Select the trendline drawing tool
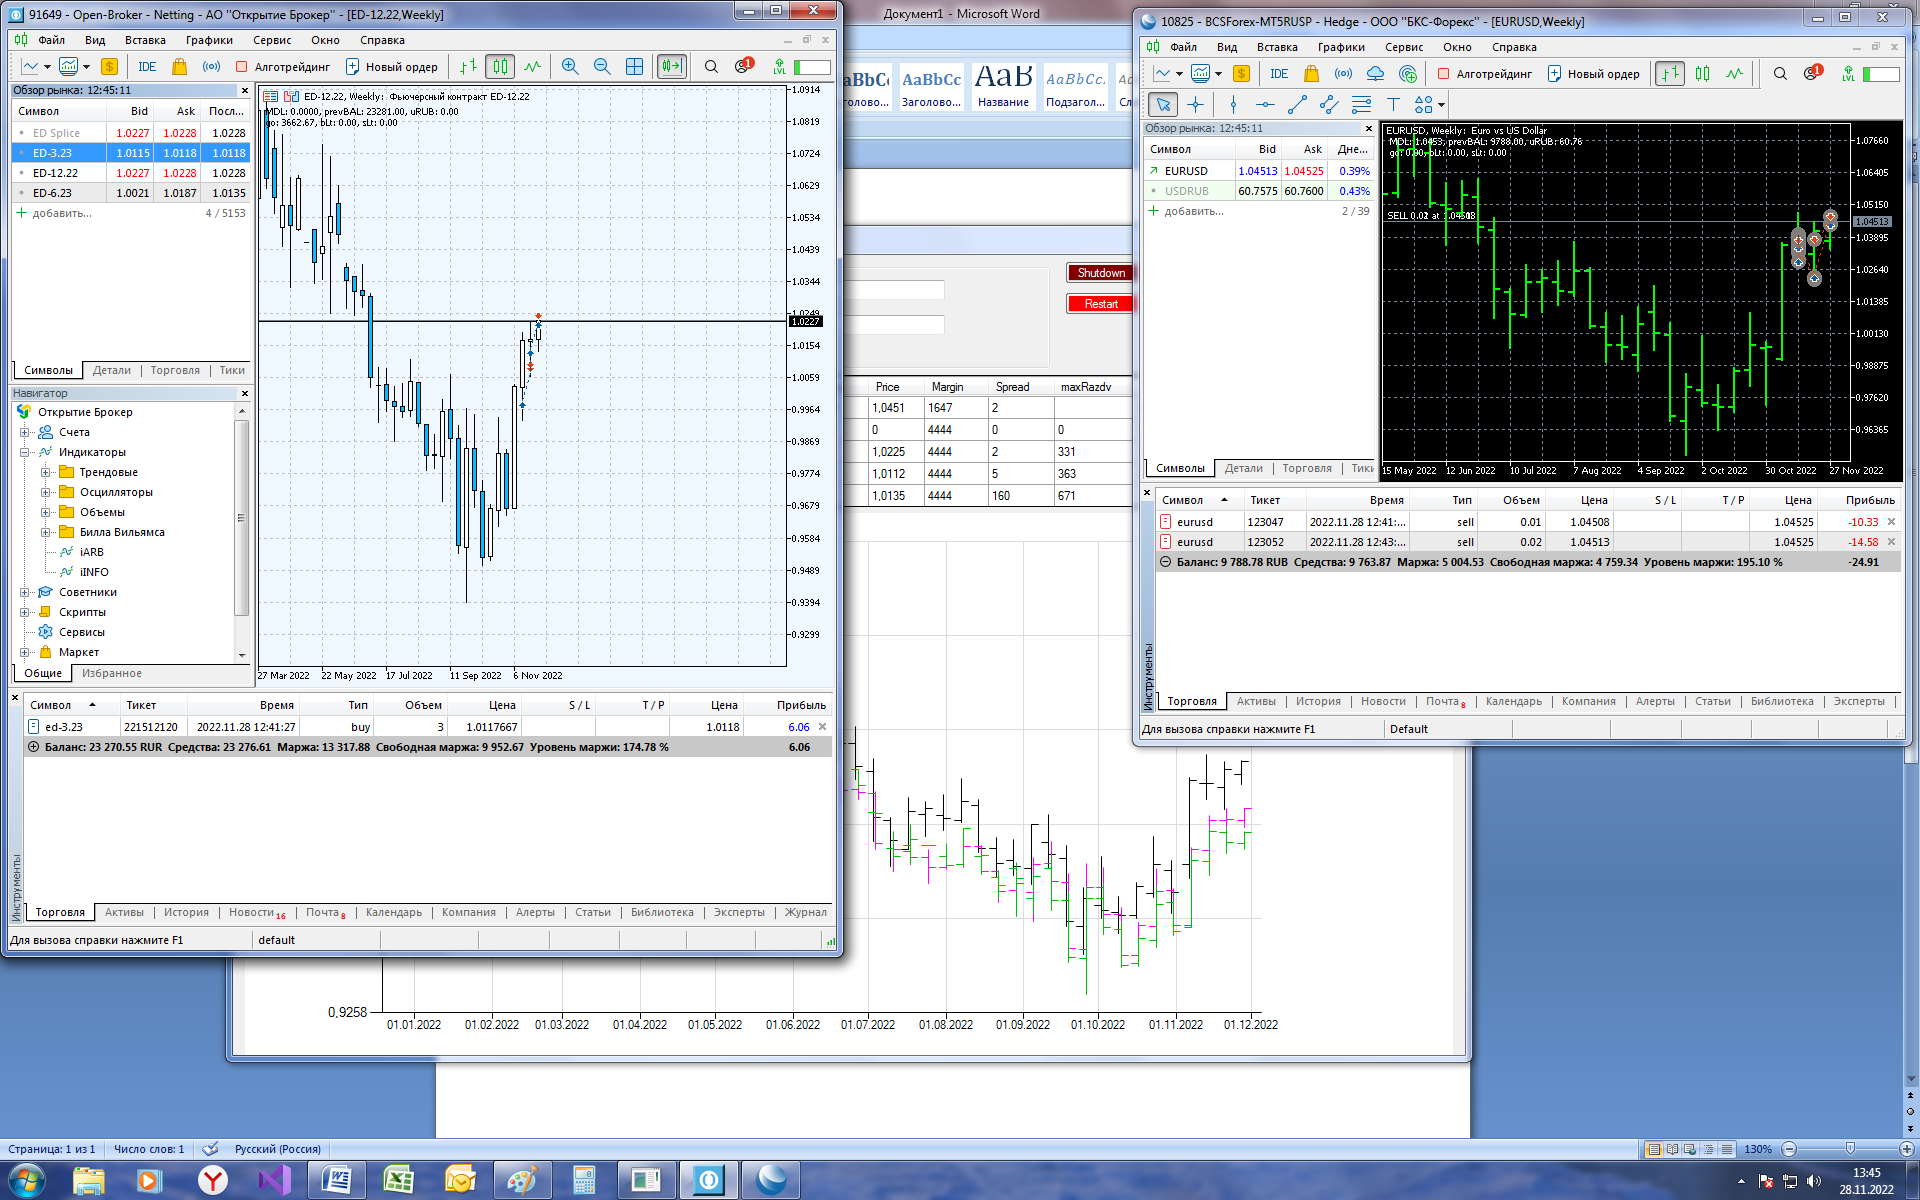 (x=1297, y=104)
